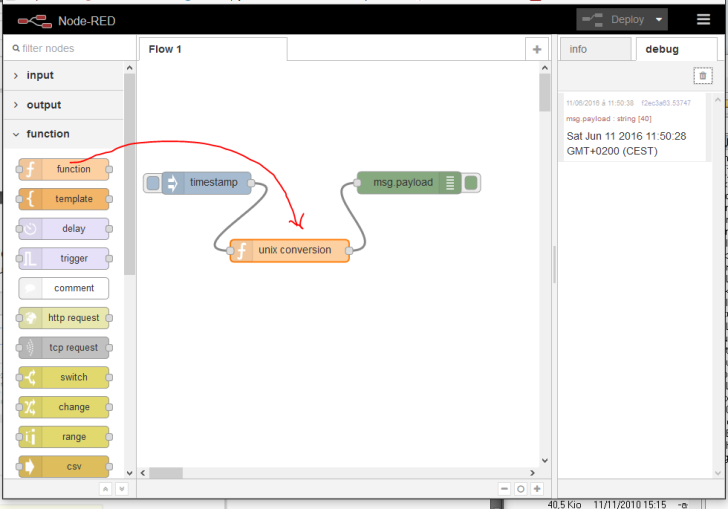Expand the output palette category
Viewport: 728px width, 509px height.
[x=64, y=105]
